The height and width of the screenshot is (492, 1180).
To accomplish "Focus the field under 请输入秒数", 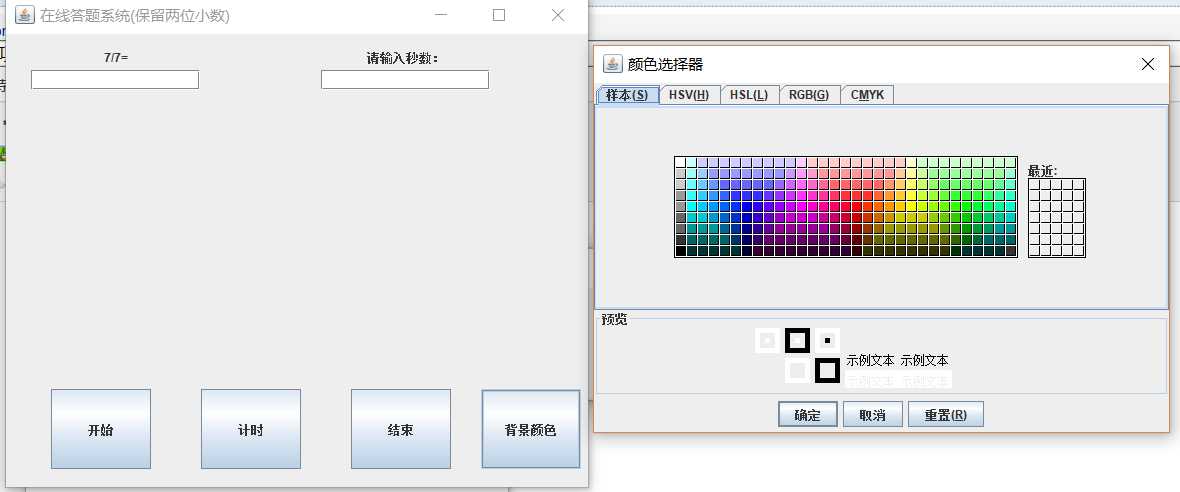I will tap(405, 80).
